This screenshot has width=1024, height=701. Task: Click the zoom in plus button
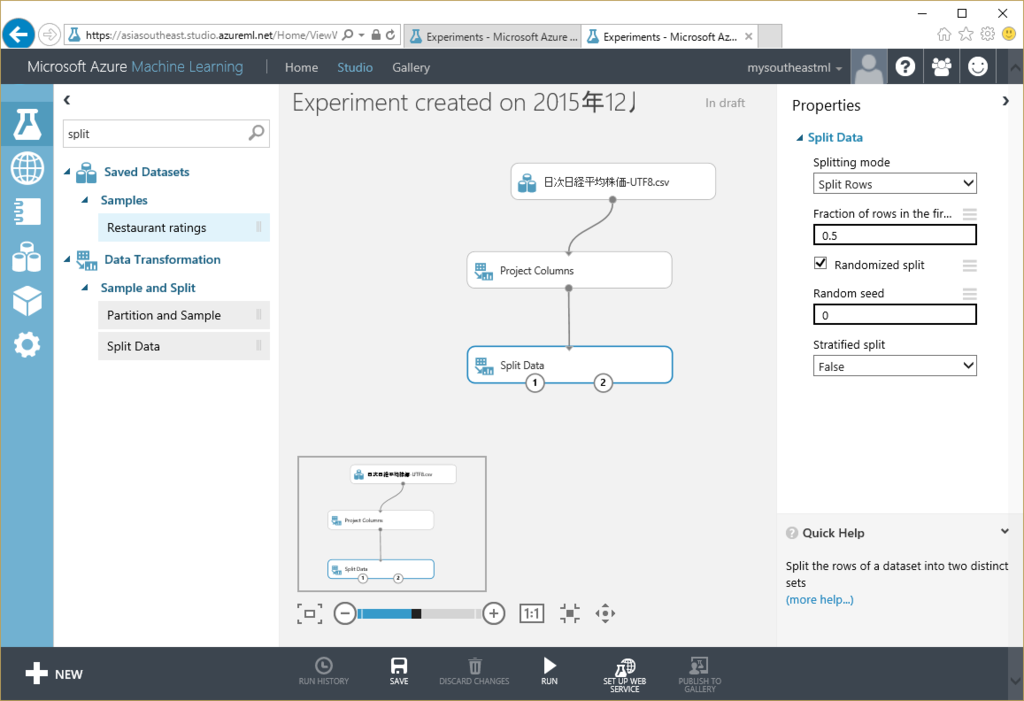(x=494, y=613)
